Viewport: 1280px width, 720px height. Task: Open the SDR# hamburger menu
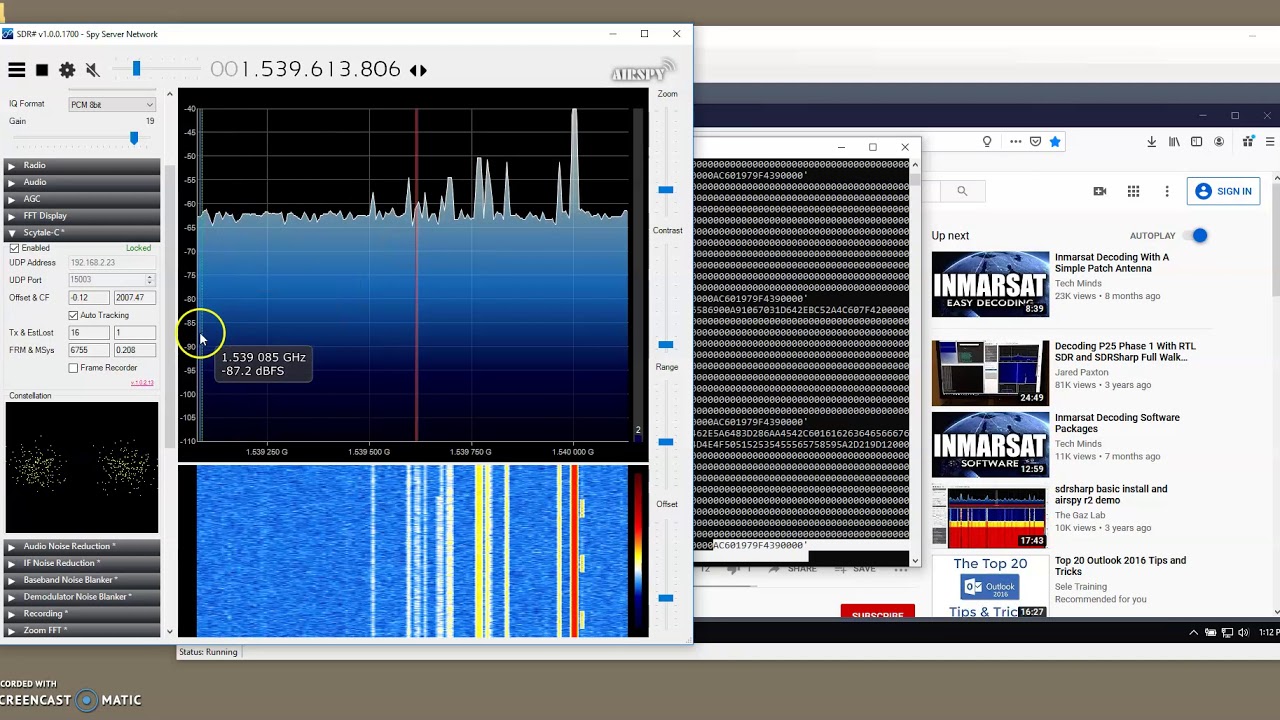coord(17,70)
